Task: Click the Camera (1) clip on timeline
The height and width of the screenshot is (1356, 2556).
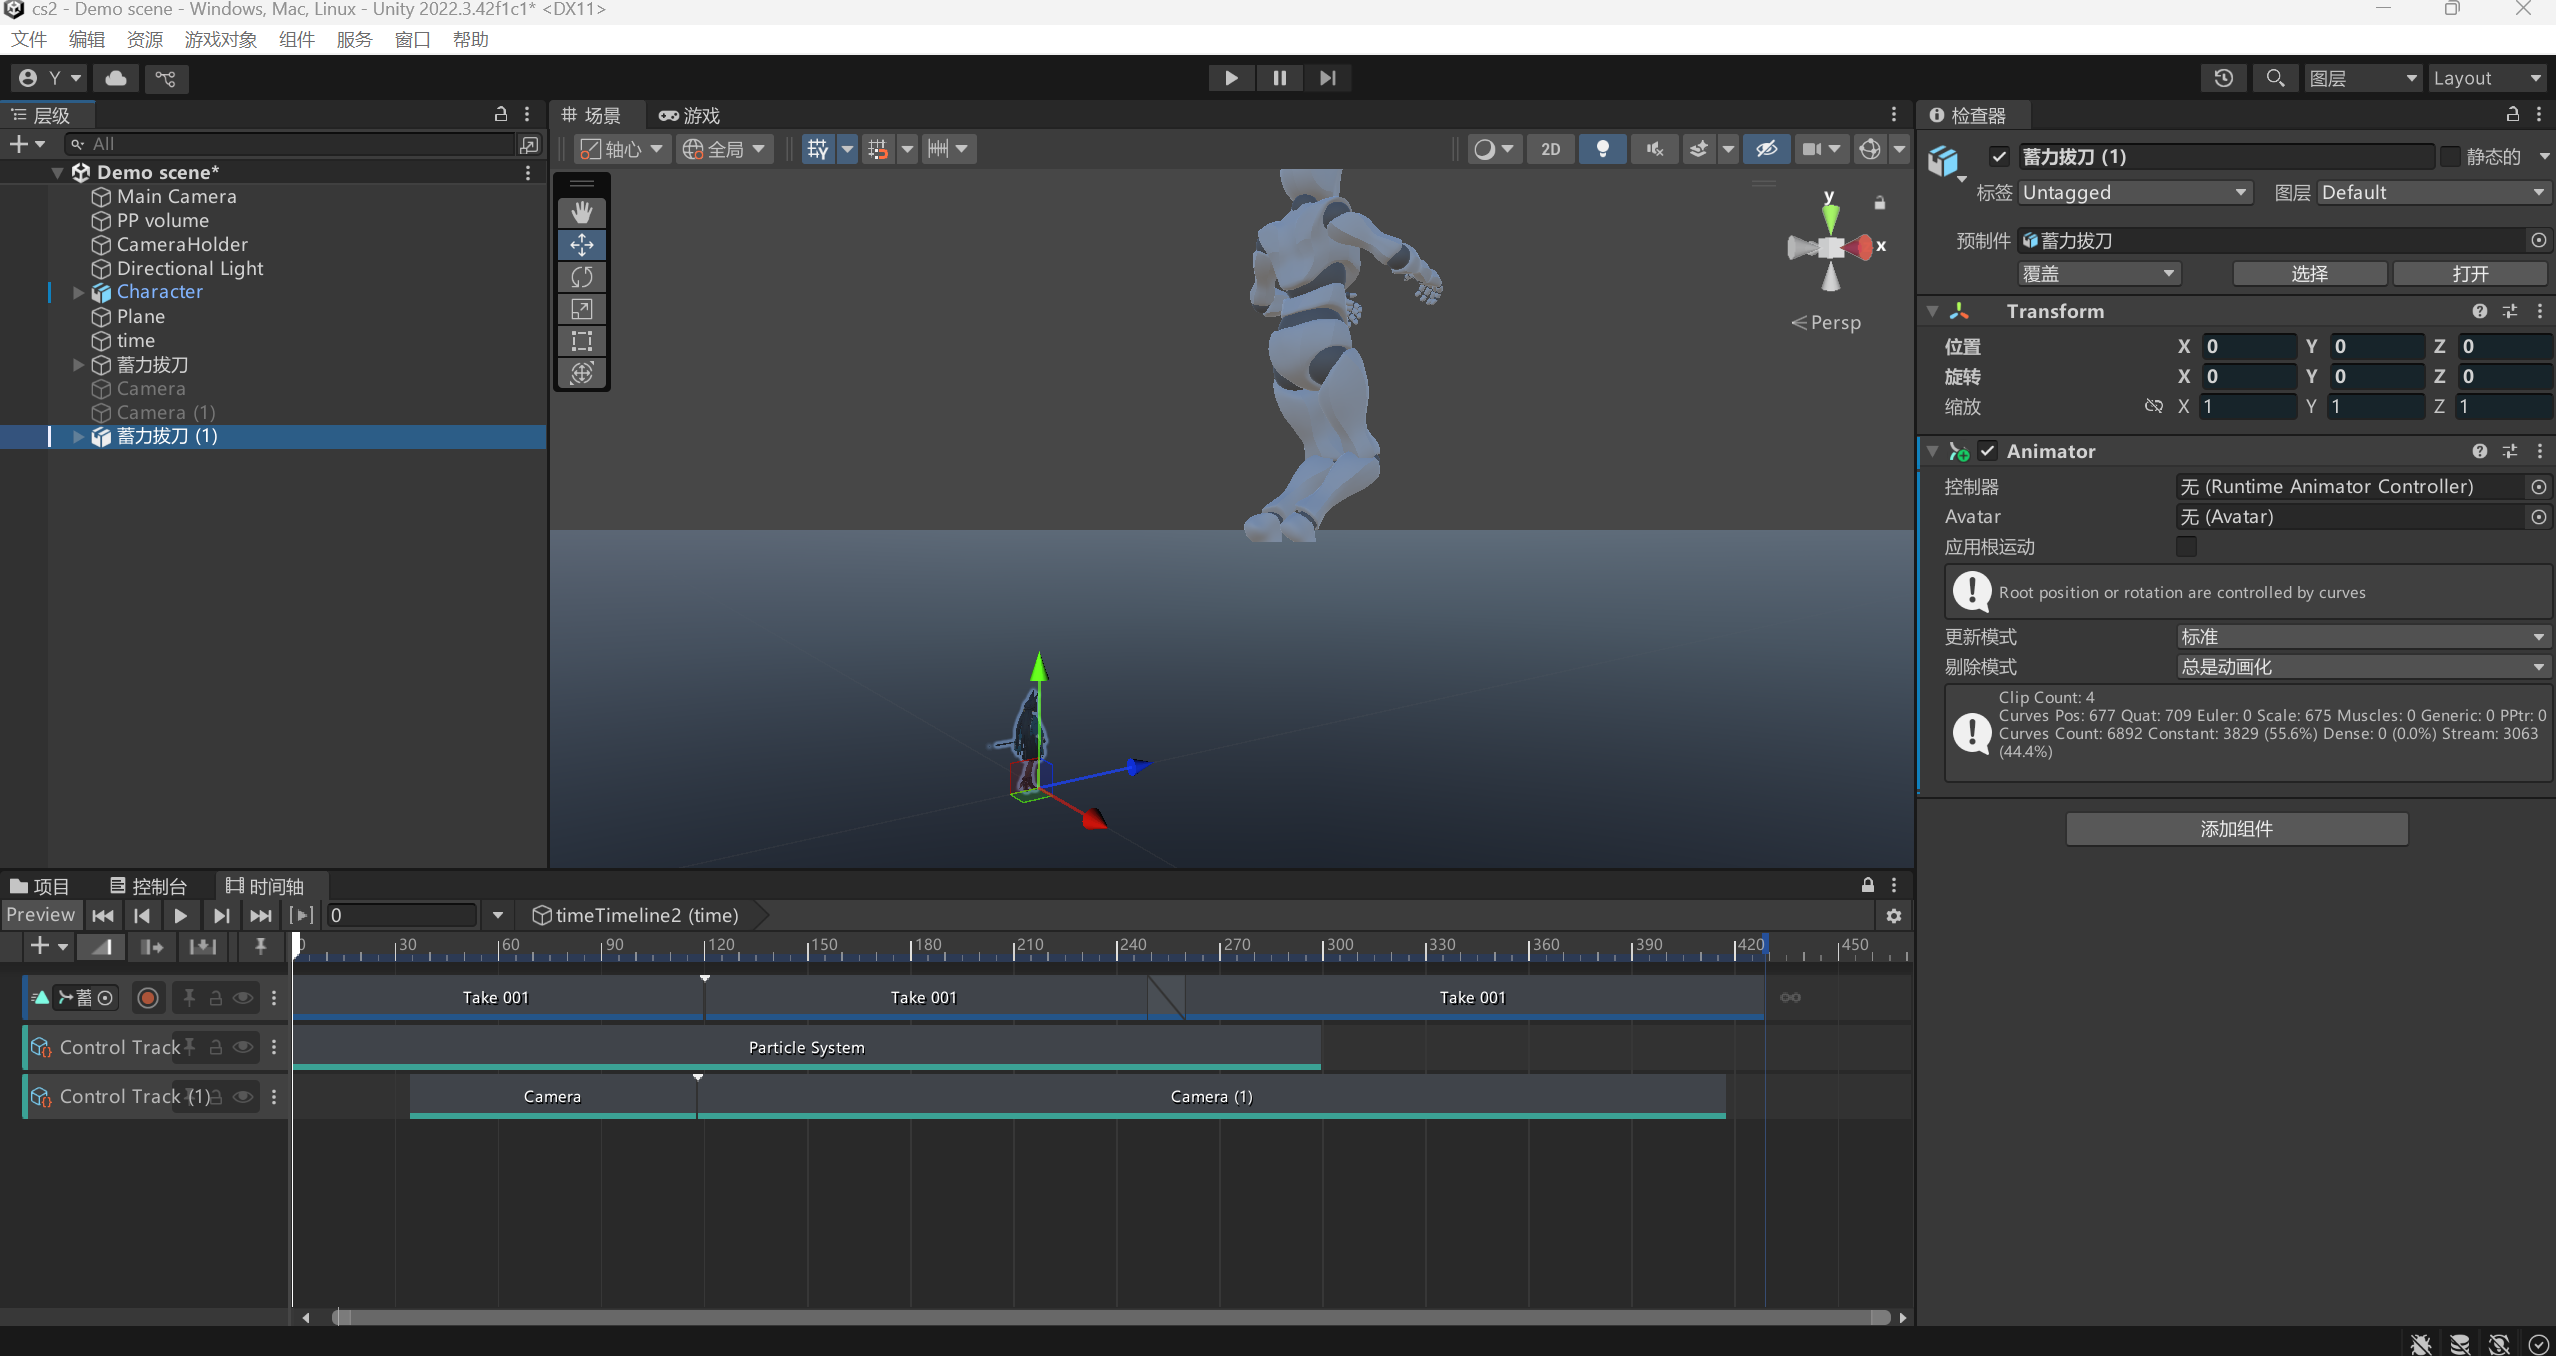Action: click(x=1210, y=1096)
